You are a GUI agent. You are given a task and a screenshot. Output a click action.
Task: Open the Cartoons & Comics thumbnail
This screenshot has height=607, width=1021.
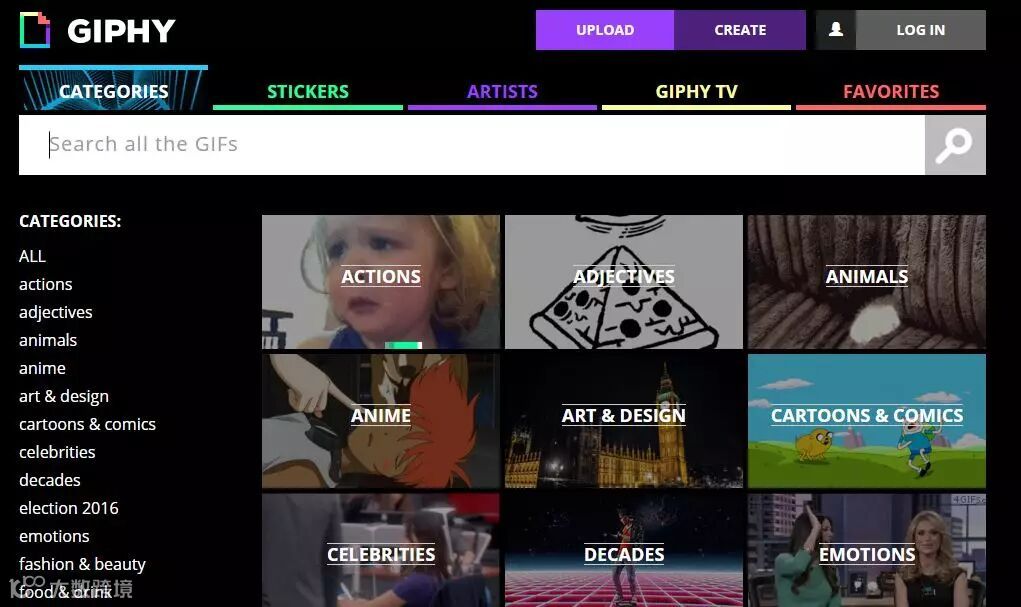tap(867, 421)
